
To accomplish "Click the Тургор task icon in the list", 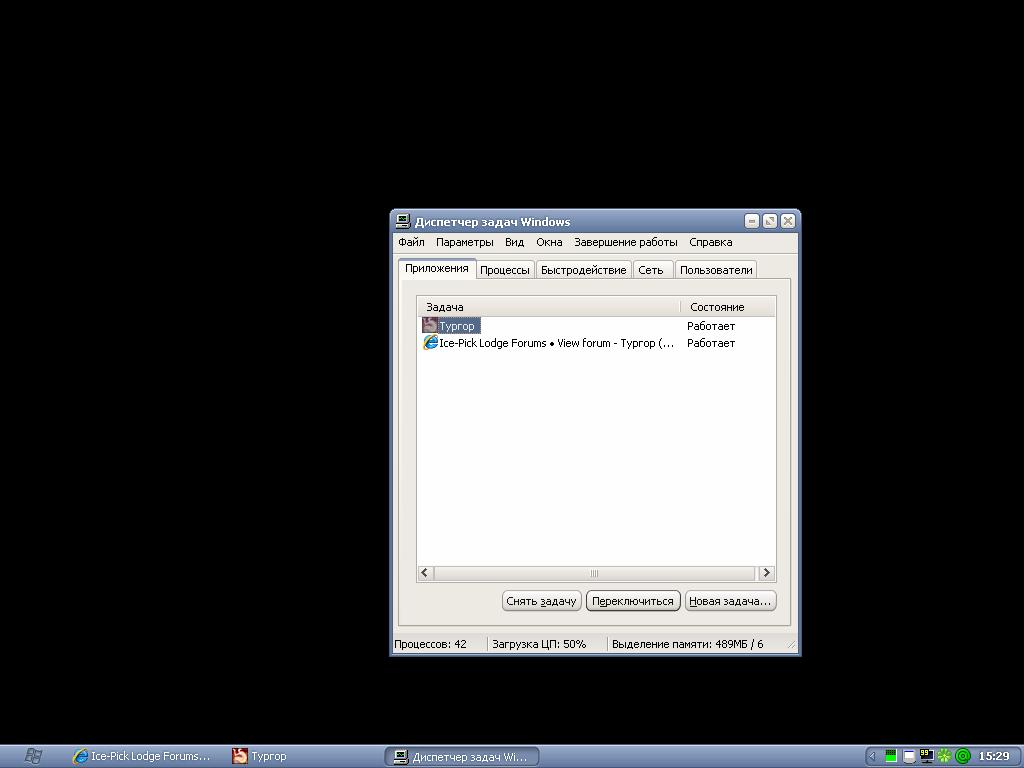I will tap(430, 325).
